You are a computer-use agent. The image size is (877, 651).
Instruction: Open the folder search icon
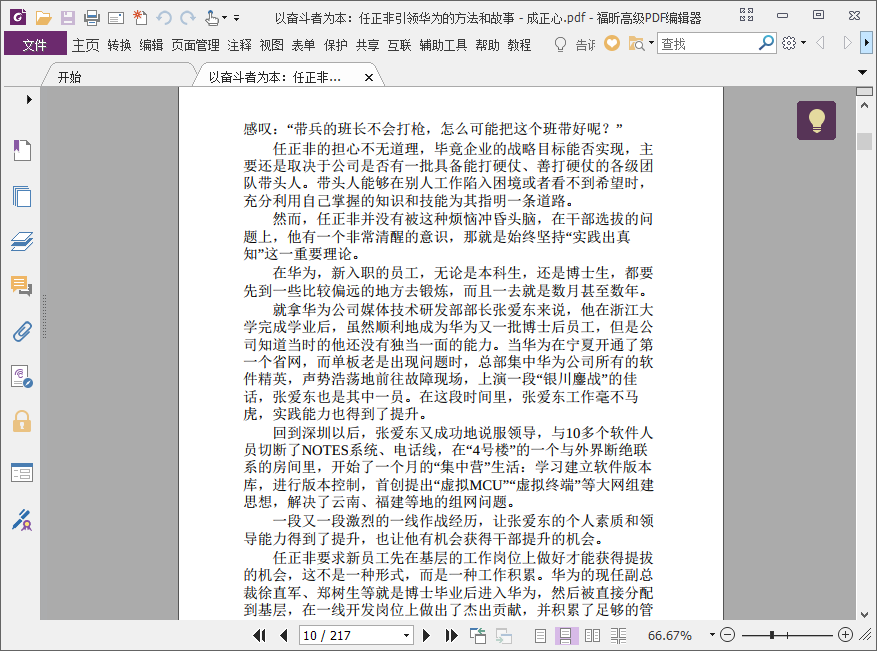[x=636, y=44]
